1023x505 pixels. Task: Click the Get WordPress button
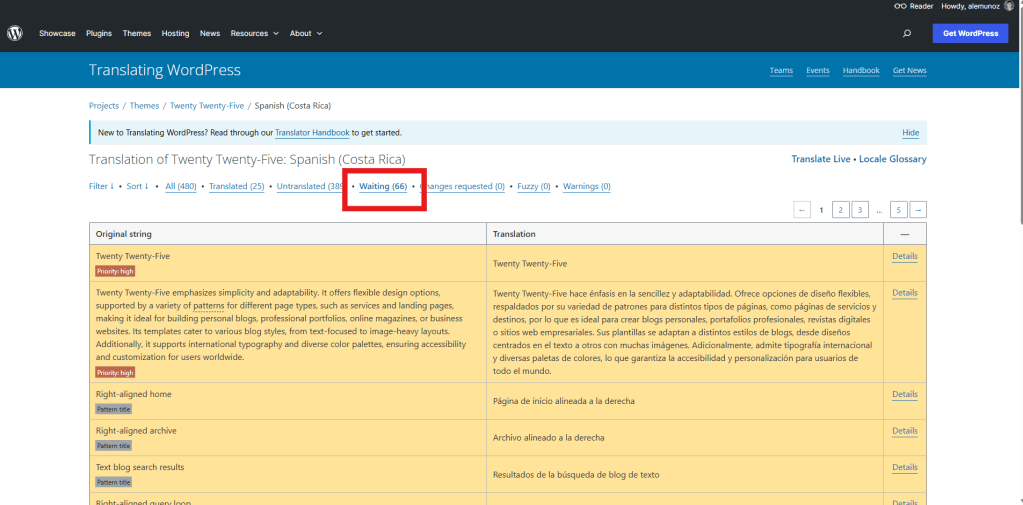coord(970,33)
